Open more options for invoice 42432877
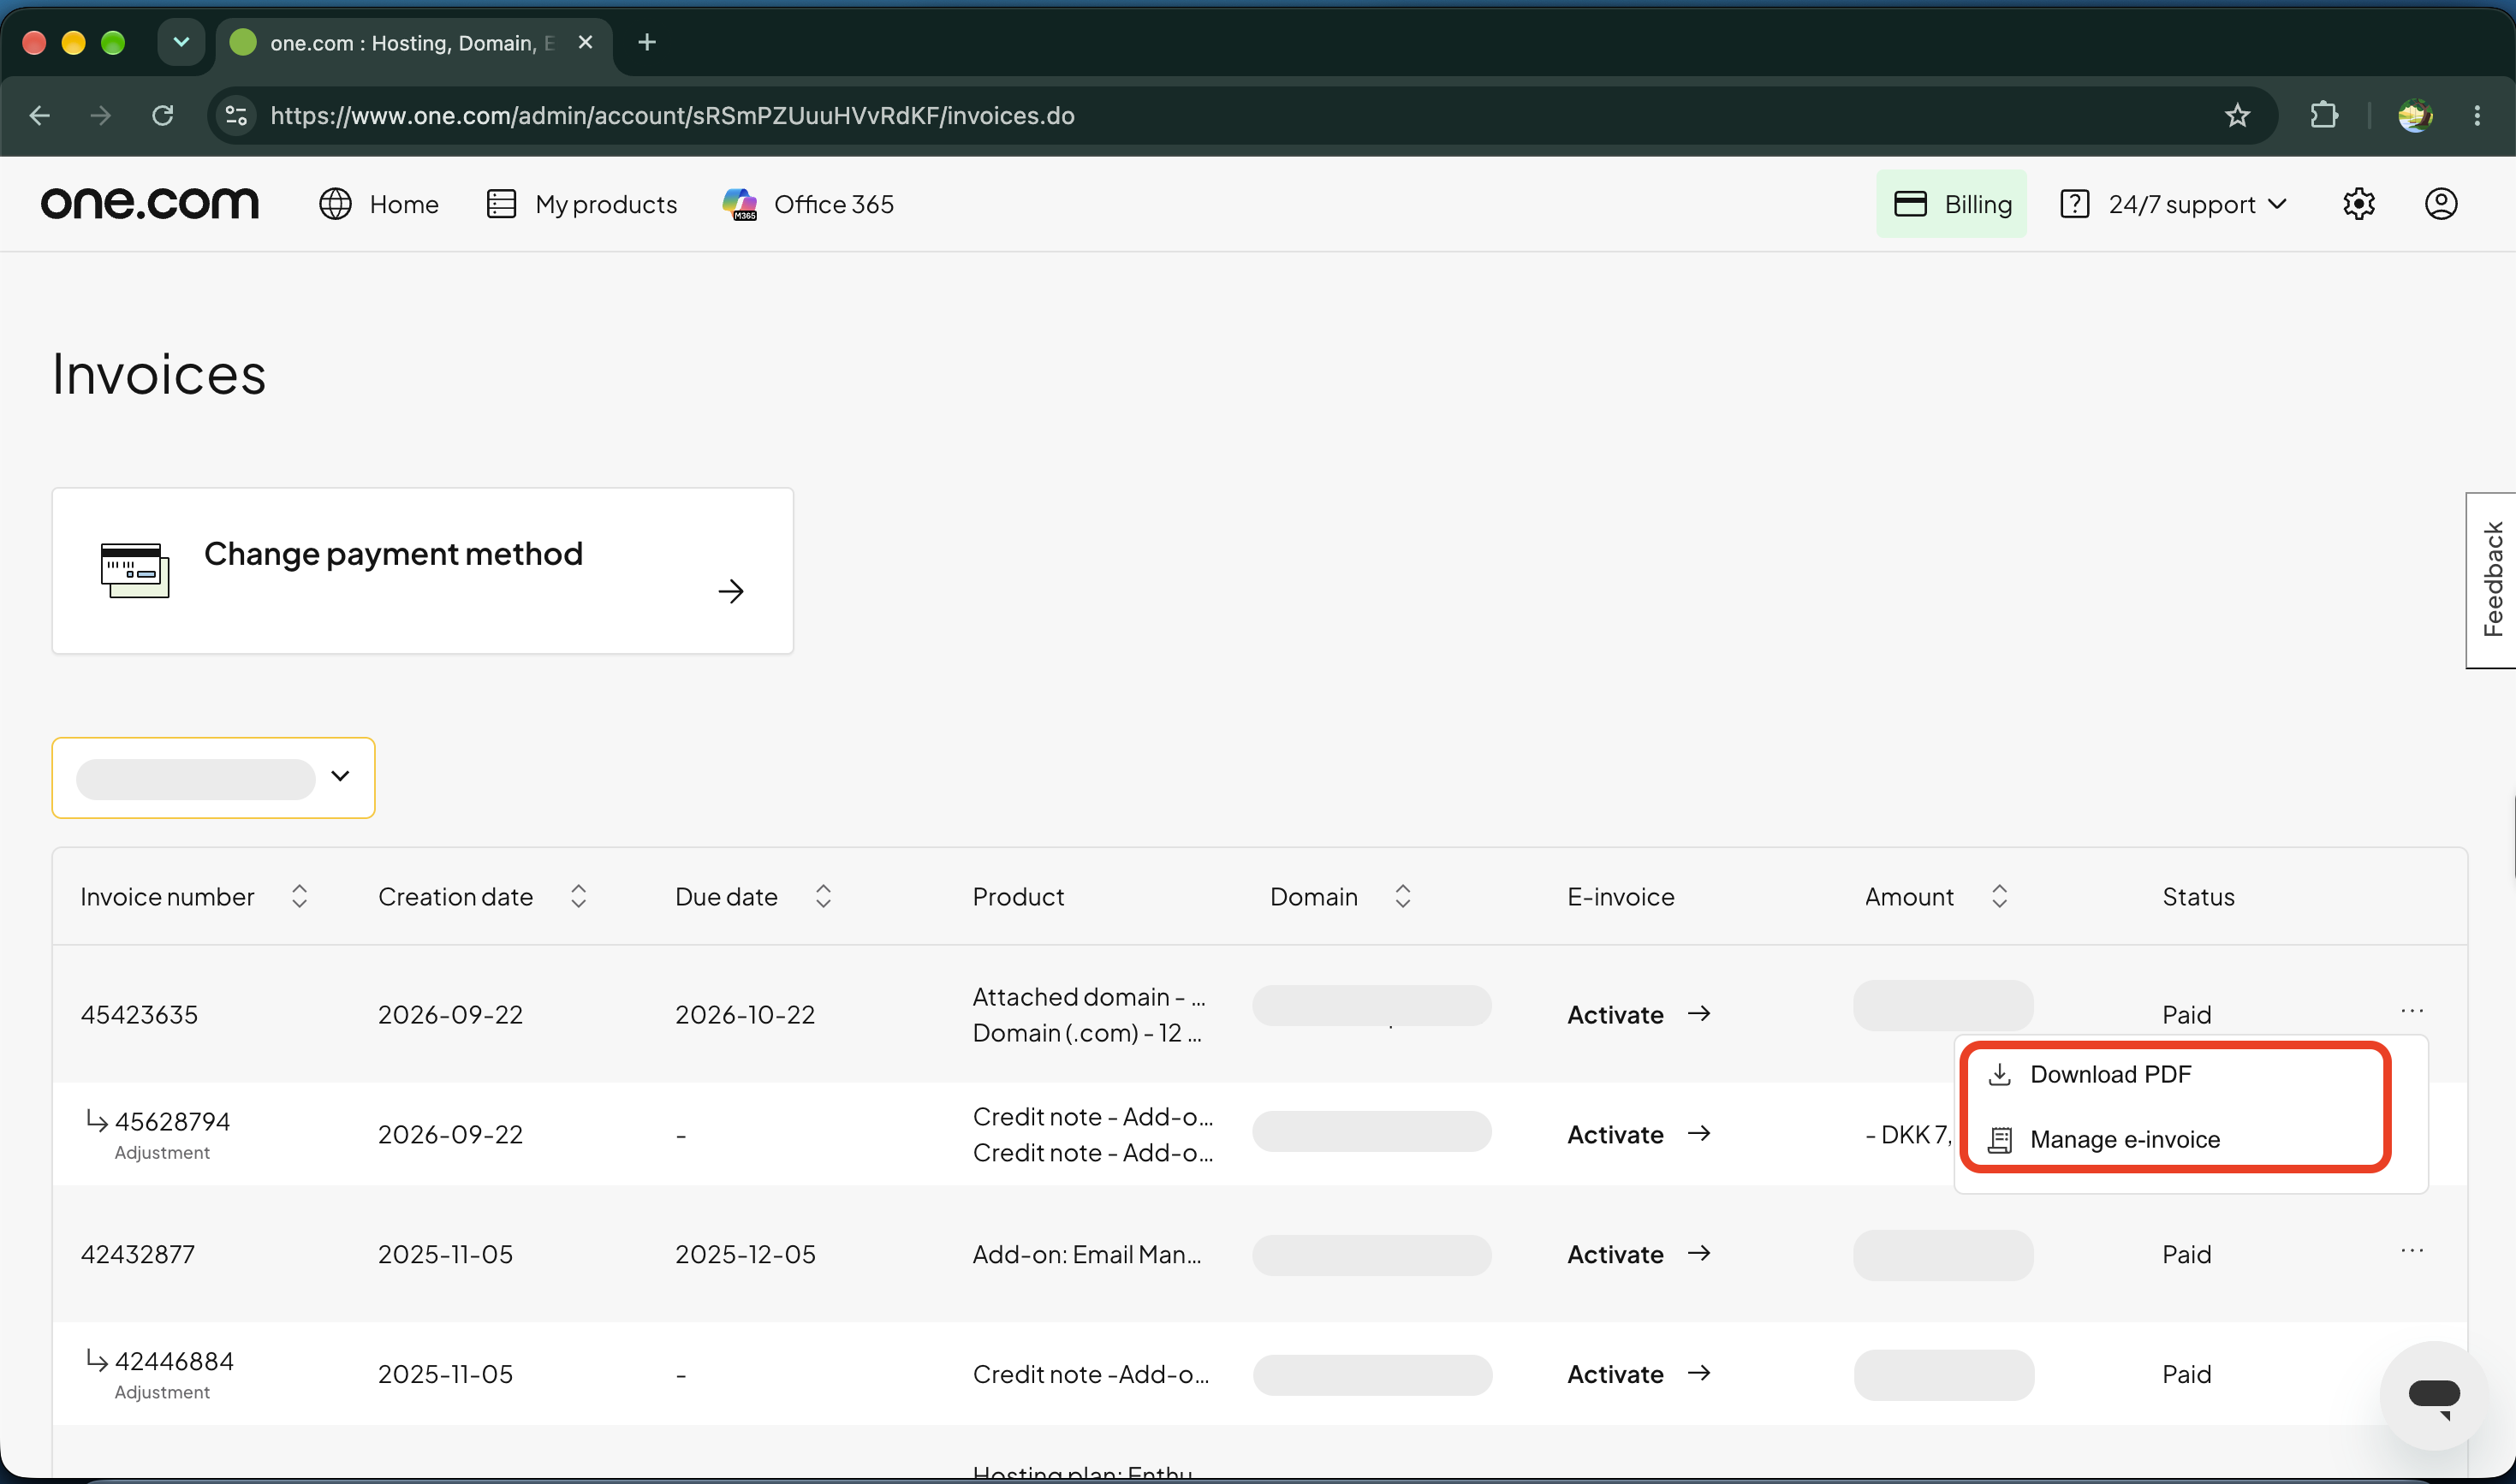2516x1484 pixels. pos(2411,1251)
